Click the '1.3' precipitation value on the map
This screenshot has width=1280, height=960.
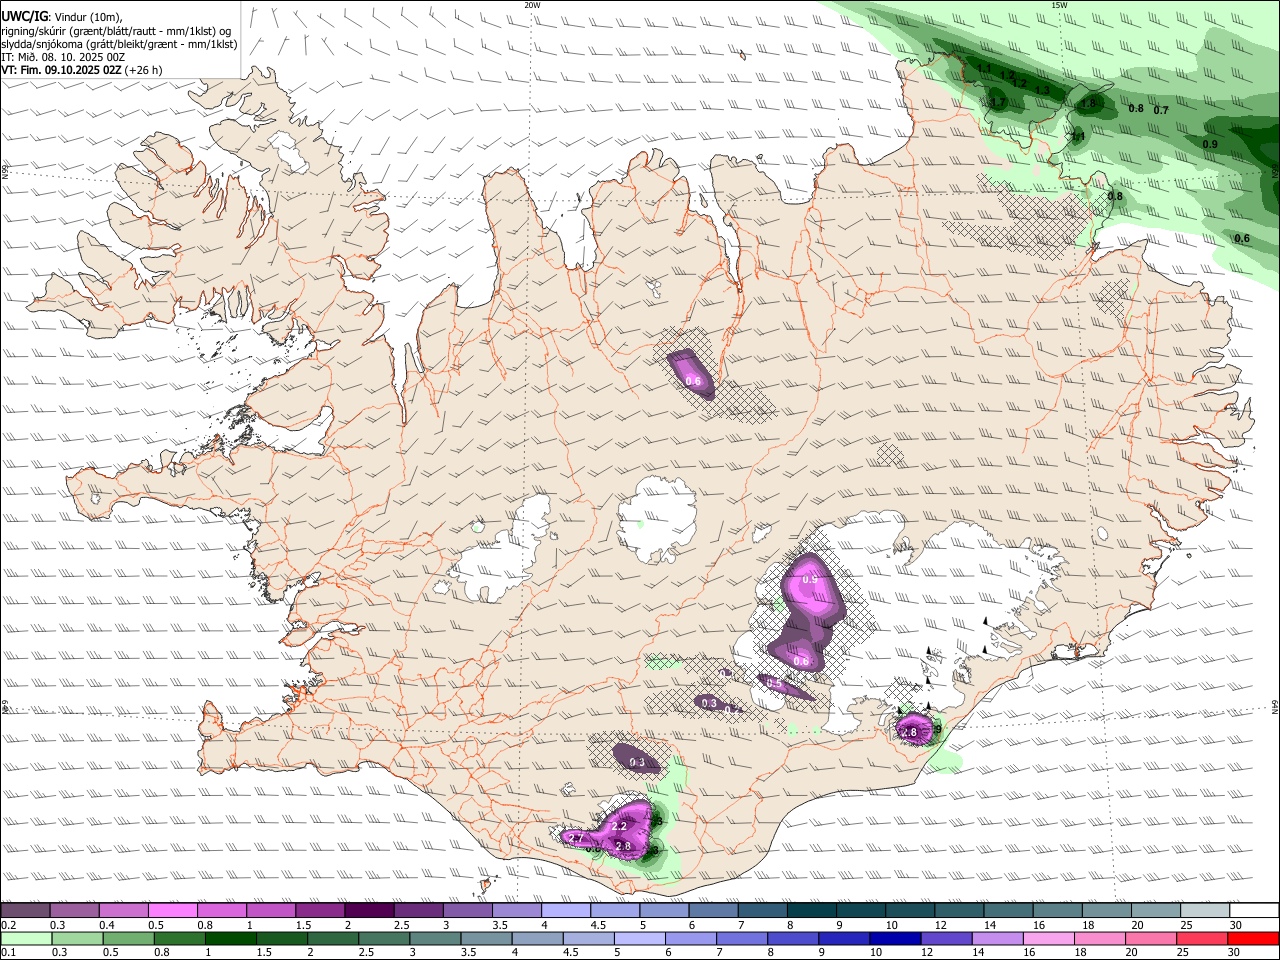click(1042, 90)
